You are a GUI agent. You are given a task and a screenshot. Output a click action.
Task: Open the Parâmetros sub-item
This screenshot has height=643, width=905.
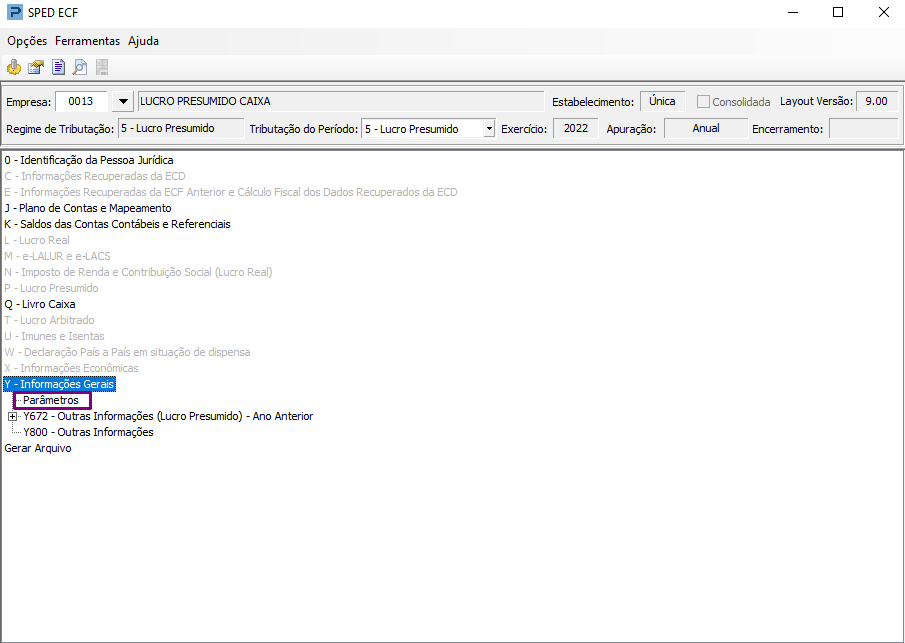tap(51, 400)
